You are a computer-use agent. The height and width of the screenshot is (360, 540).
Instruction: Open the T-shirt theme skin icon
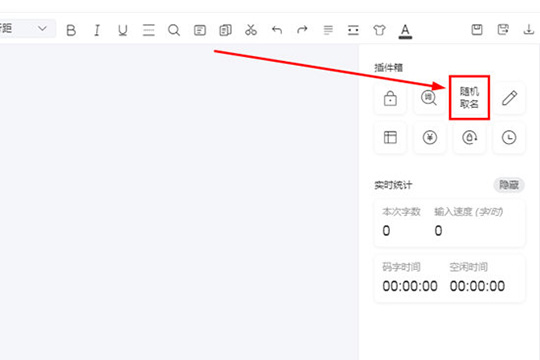point(379,30)
